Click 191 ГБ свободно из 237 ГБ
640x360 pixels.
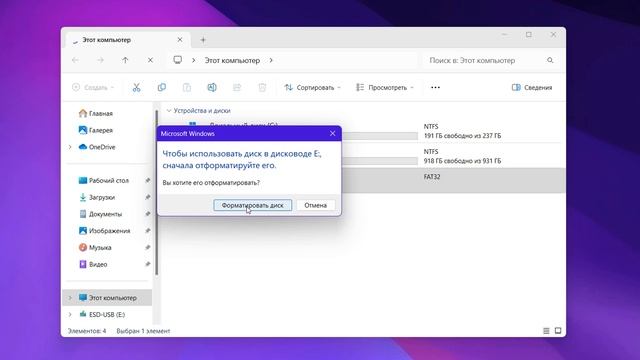coord(462,136)
